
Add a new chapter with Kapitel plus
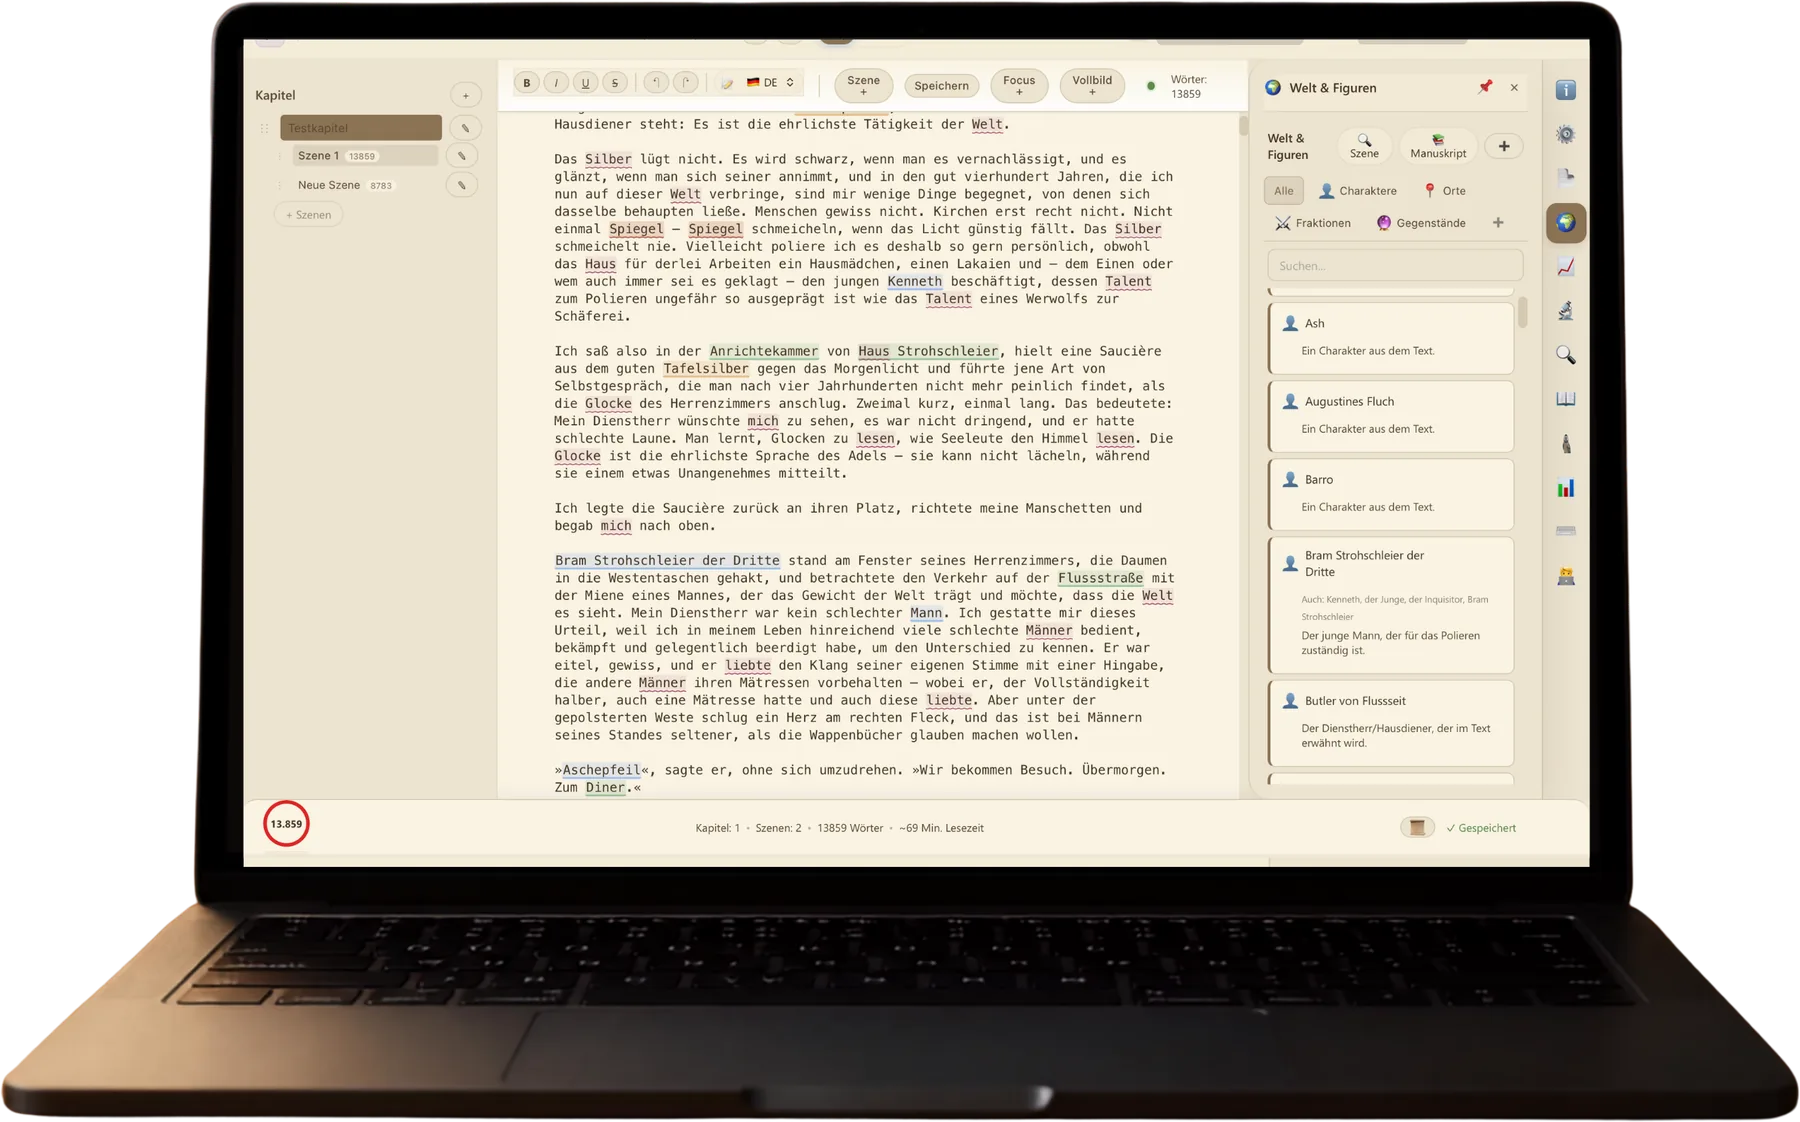click(465, 95)
